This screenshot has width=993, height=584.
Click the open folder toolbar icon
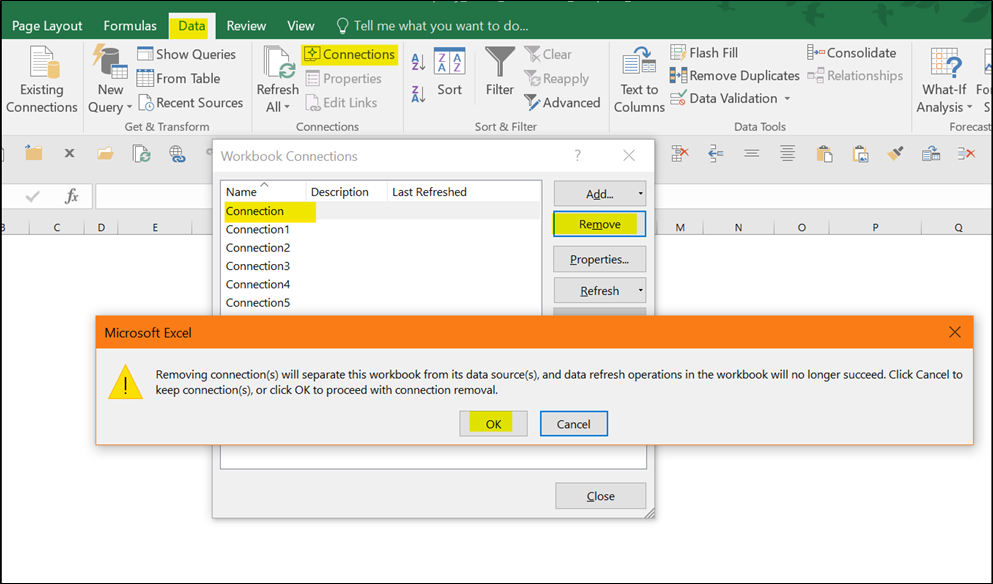pyautogui.click(x=105, y=153)
